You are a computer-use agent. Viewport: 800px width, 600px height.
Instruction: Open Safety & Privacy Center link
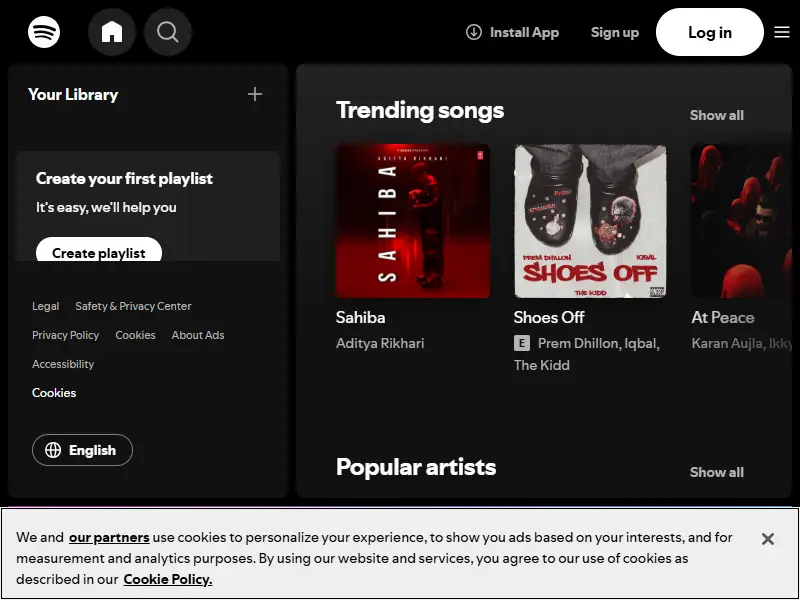tap(133, 306)
